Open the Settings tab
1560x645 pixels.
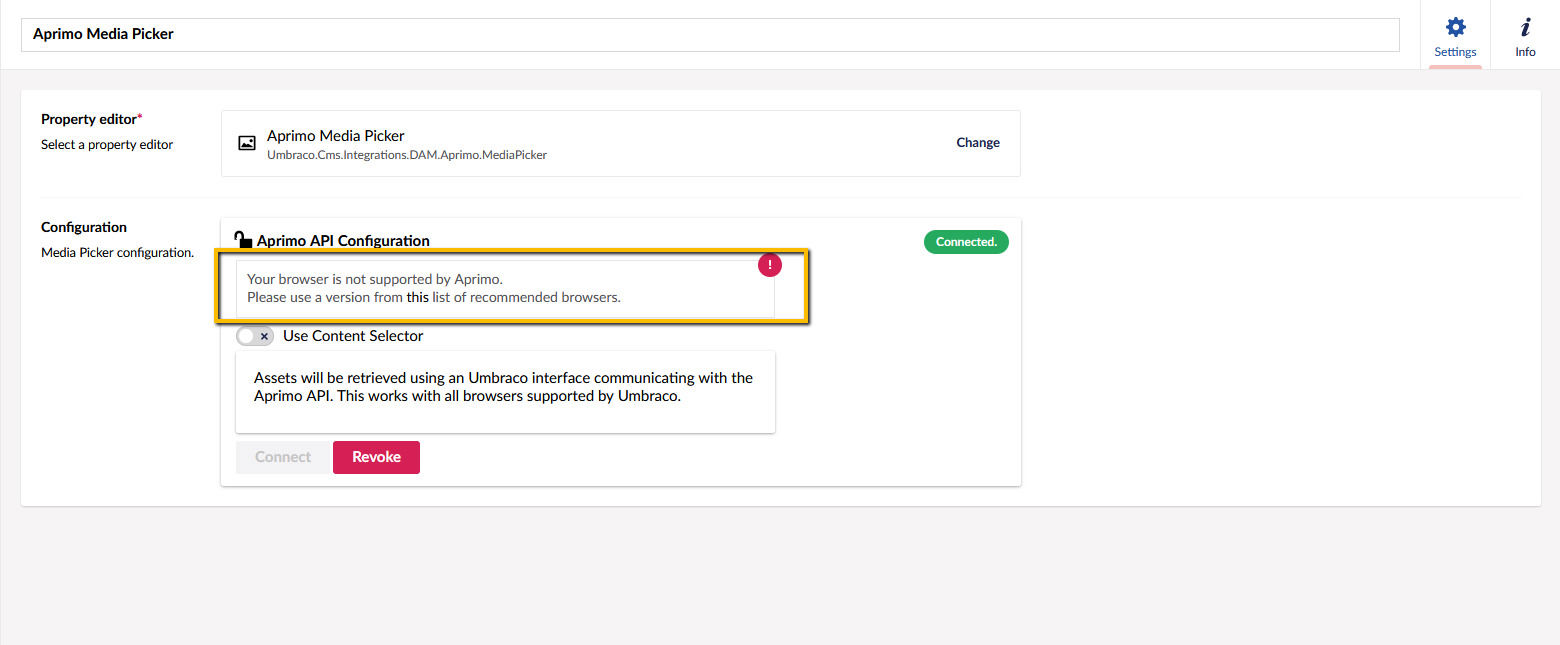[1455, 36]
